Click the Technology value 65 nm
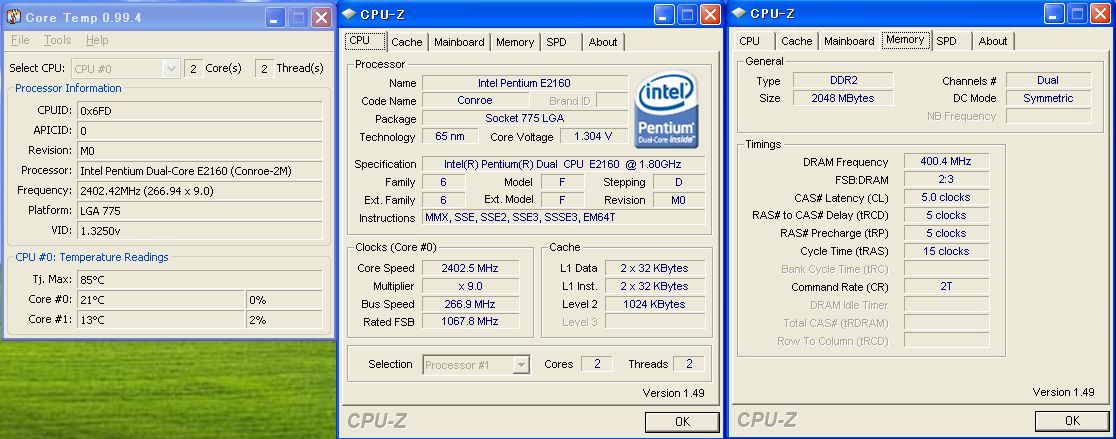 [x=450, y=137]
